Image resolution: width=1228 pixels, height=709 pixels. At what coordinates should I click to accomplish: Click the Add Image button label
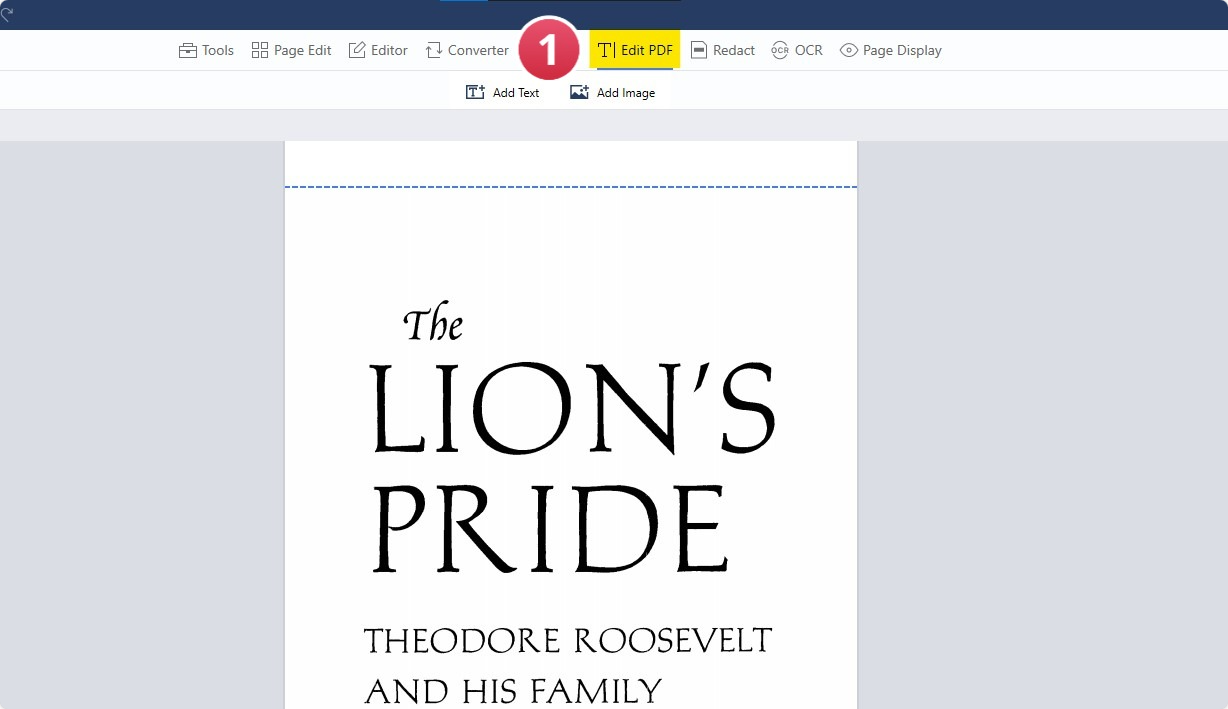click(626, 93)
